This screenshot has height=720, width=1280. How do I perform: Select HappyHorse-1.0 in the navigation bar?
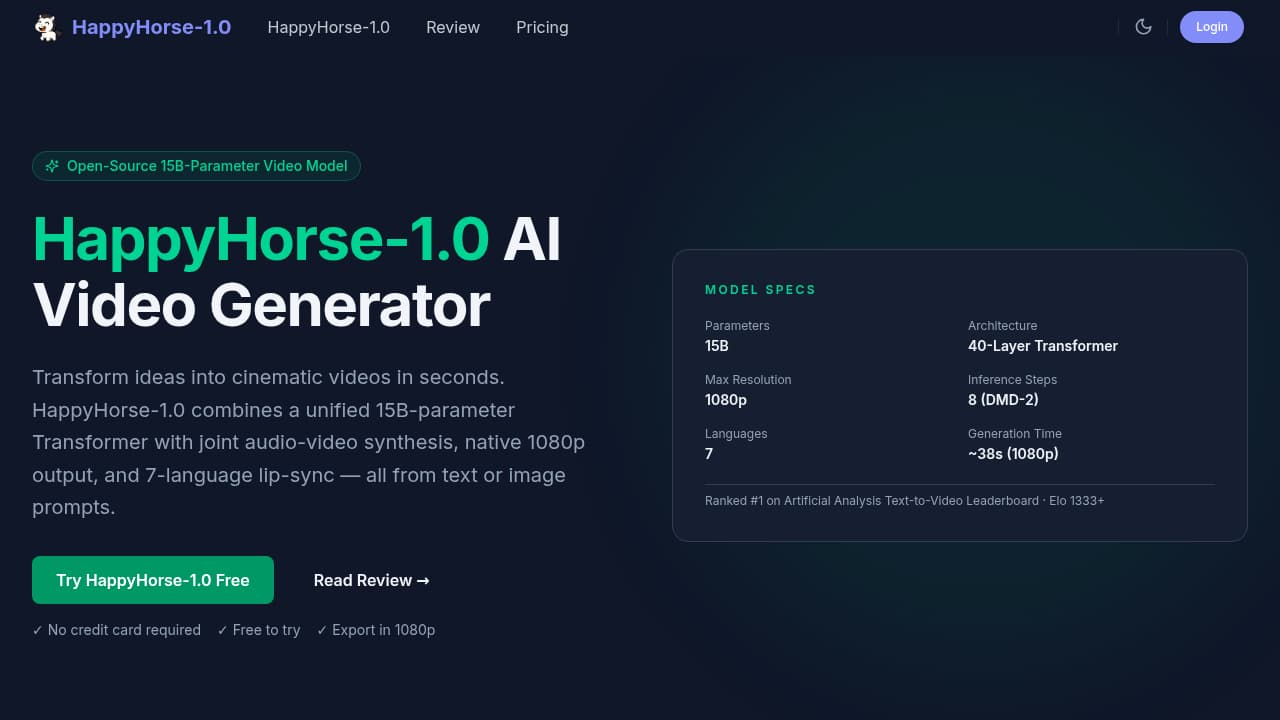328,27
